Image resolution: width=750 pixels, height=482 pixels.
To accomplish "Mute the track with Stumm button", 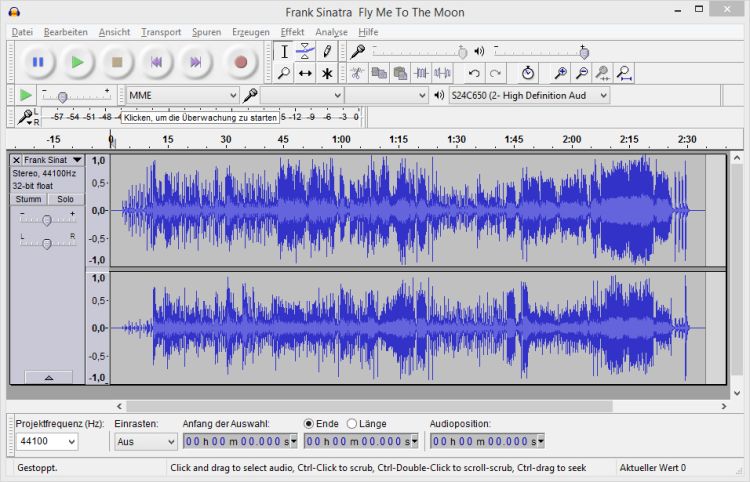I will coord(28,199).
